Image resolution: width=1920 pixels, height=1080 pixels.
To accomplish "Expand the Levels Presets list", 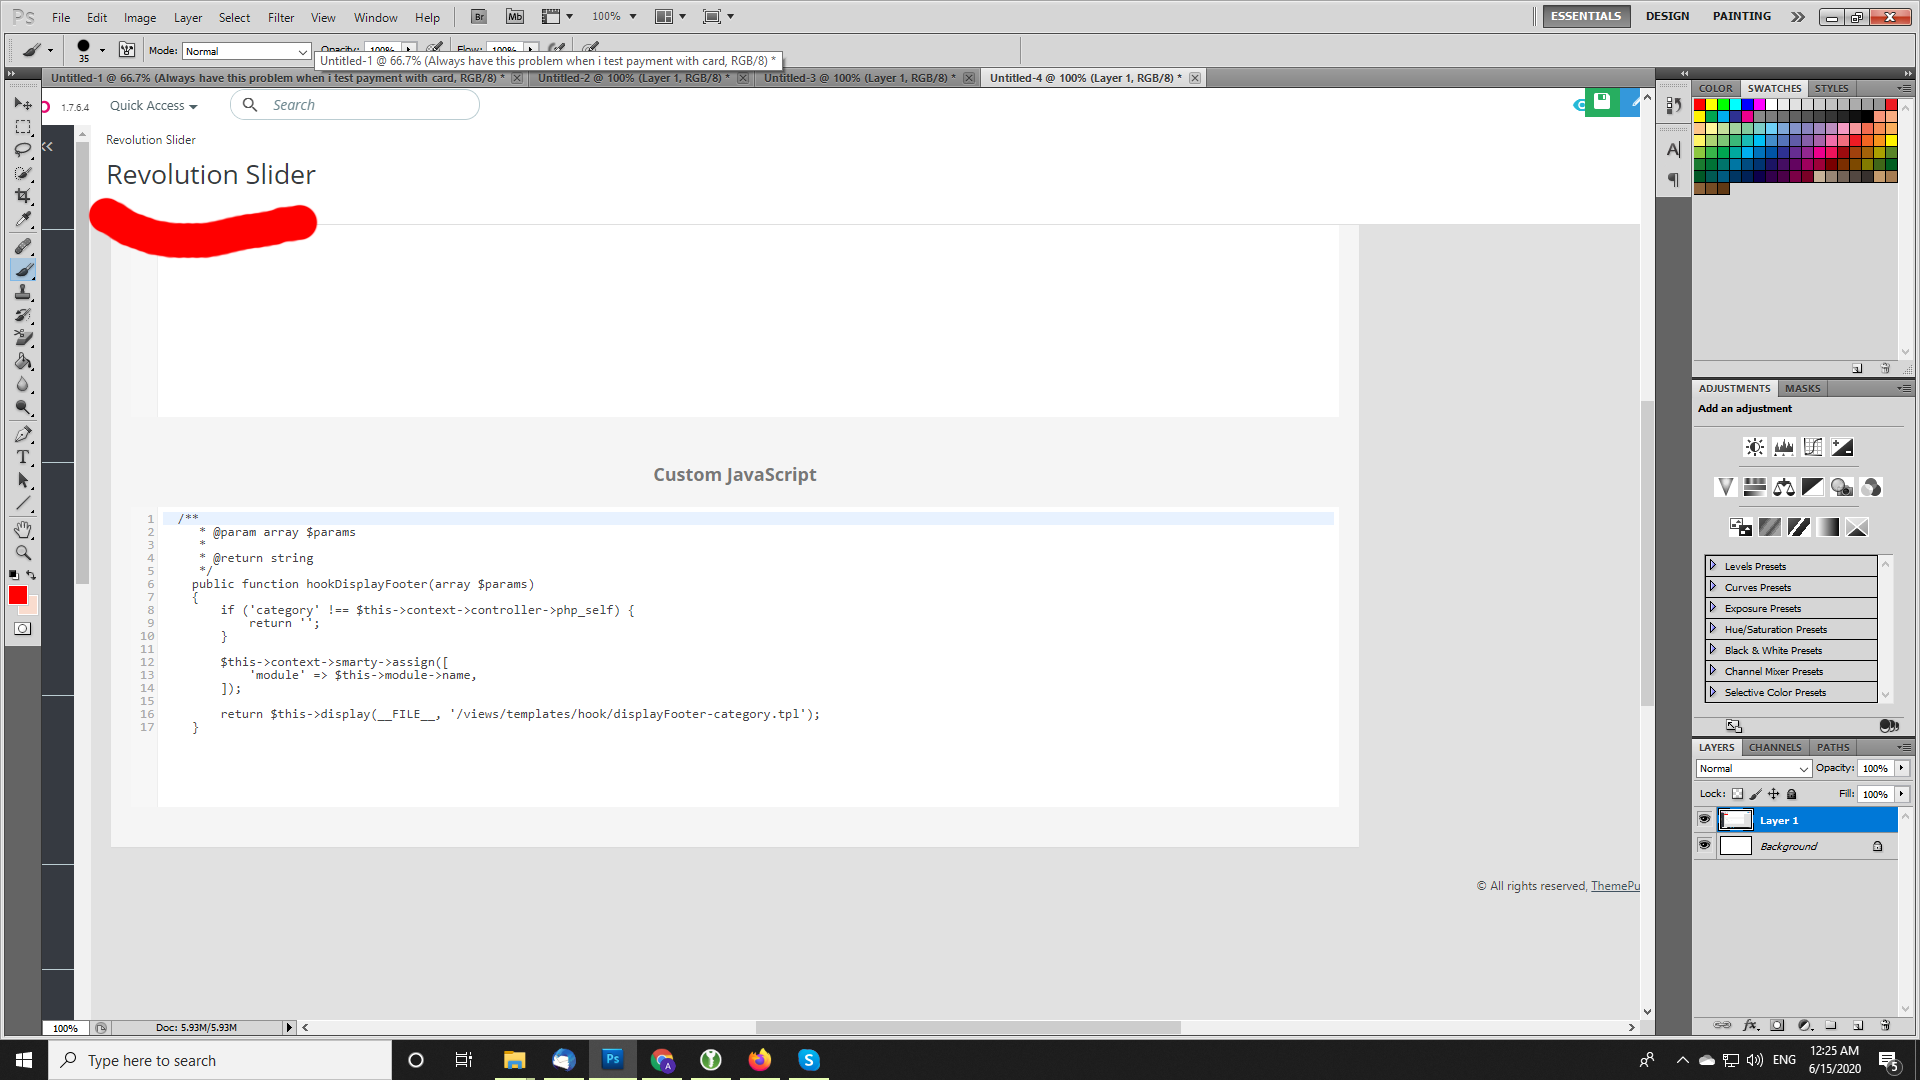I will pos(1713,566).
